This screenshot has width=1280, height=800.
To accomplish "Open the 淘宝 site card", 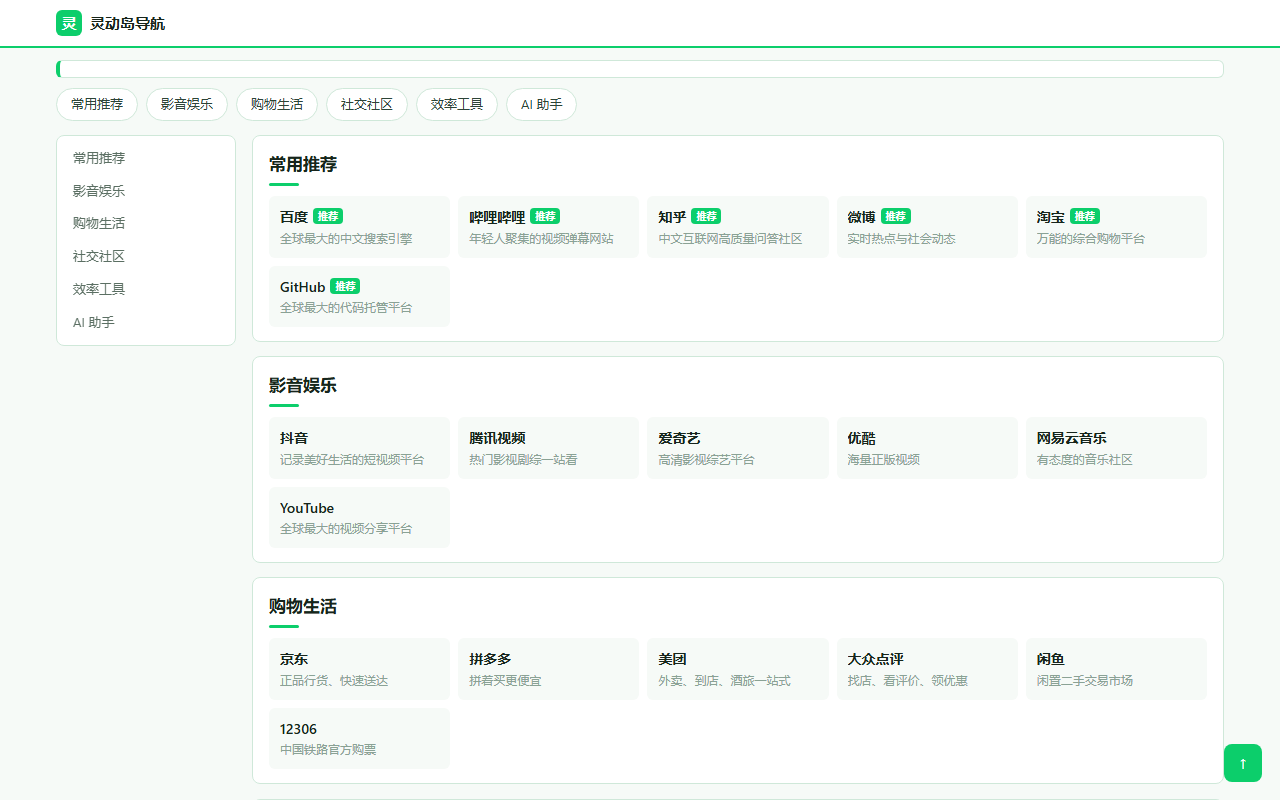I will [1116, 227].
